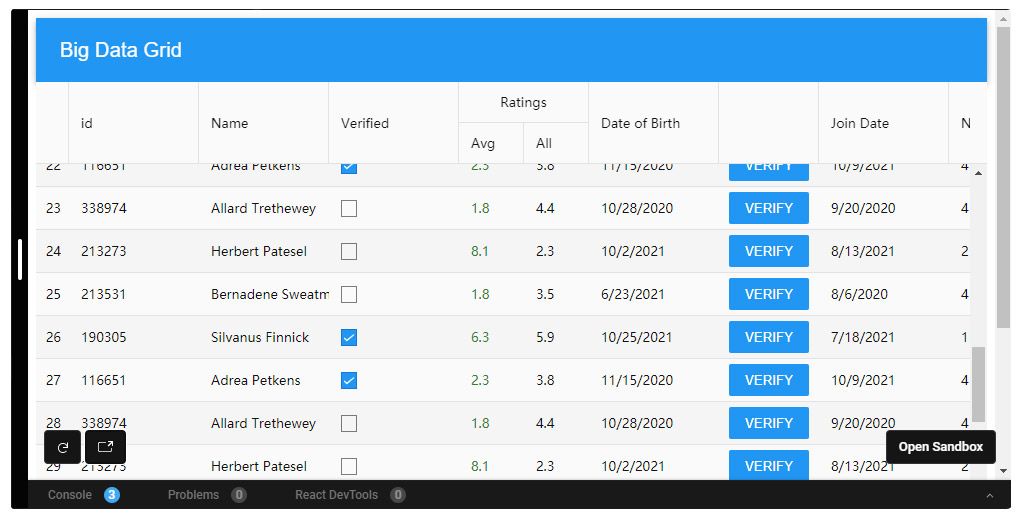The height and width of the screenshot is (520, 1026).
Task: Expand the console panel using the bottom-right chevron
Action: [x=990, y=495]
